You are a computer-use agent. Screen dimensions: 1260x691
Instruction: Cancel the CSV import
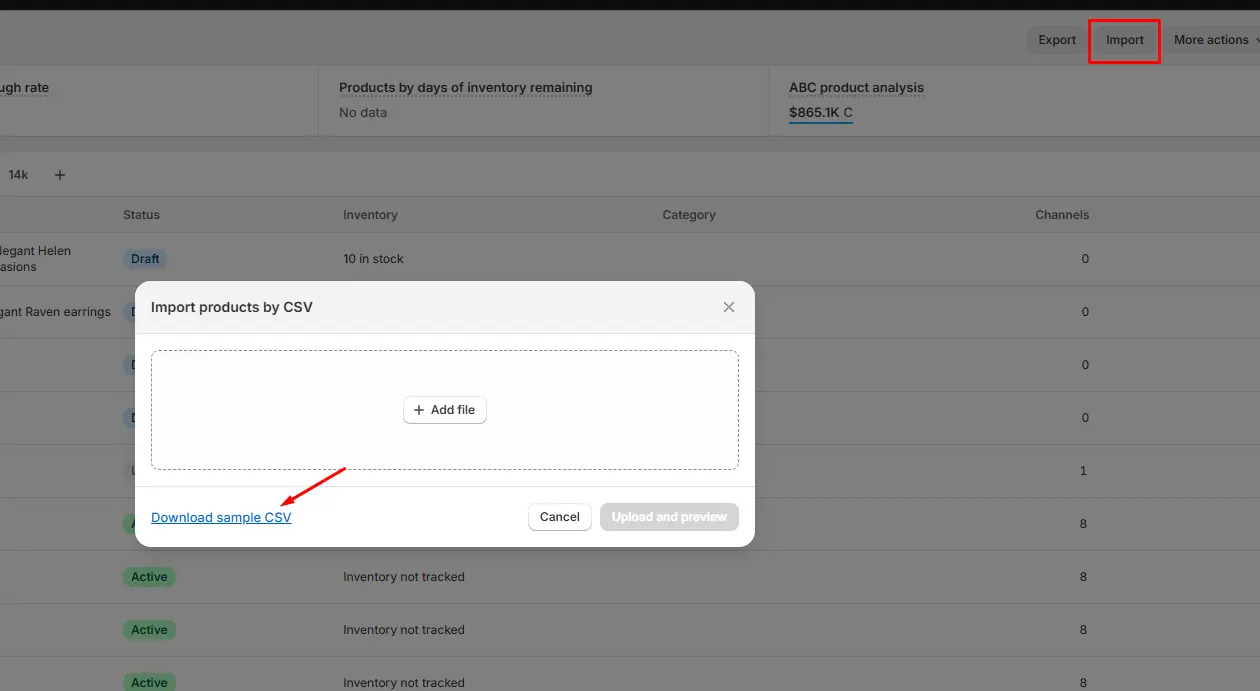[559, 517]
